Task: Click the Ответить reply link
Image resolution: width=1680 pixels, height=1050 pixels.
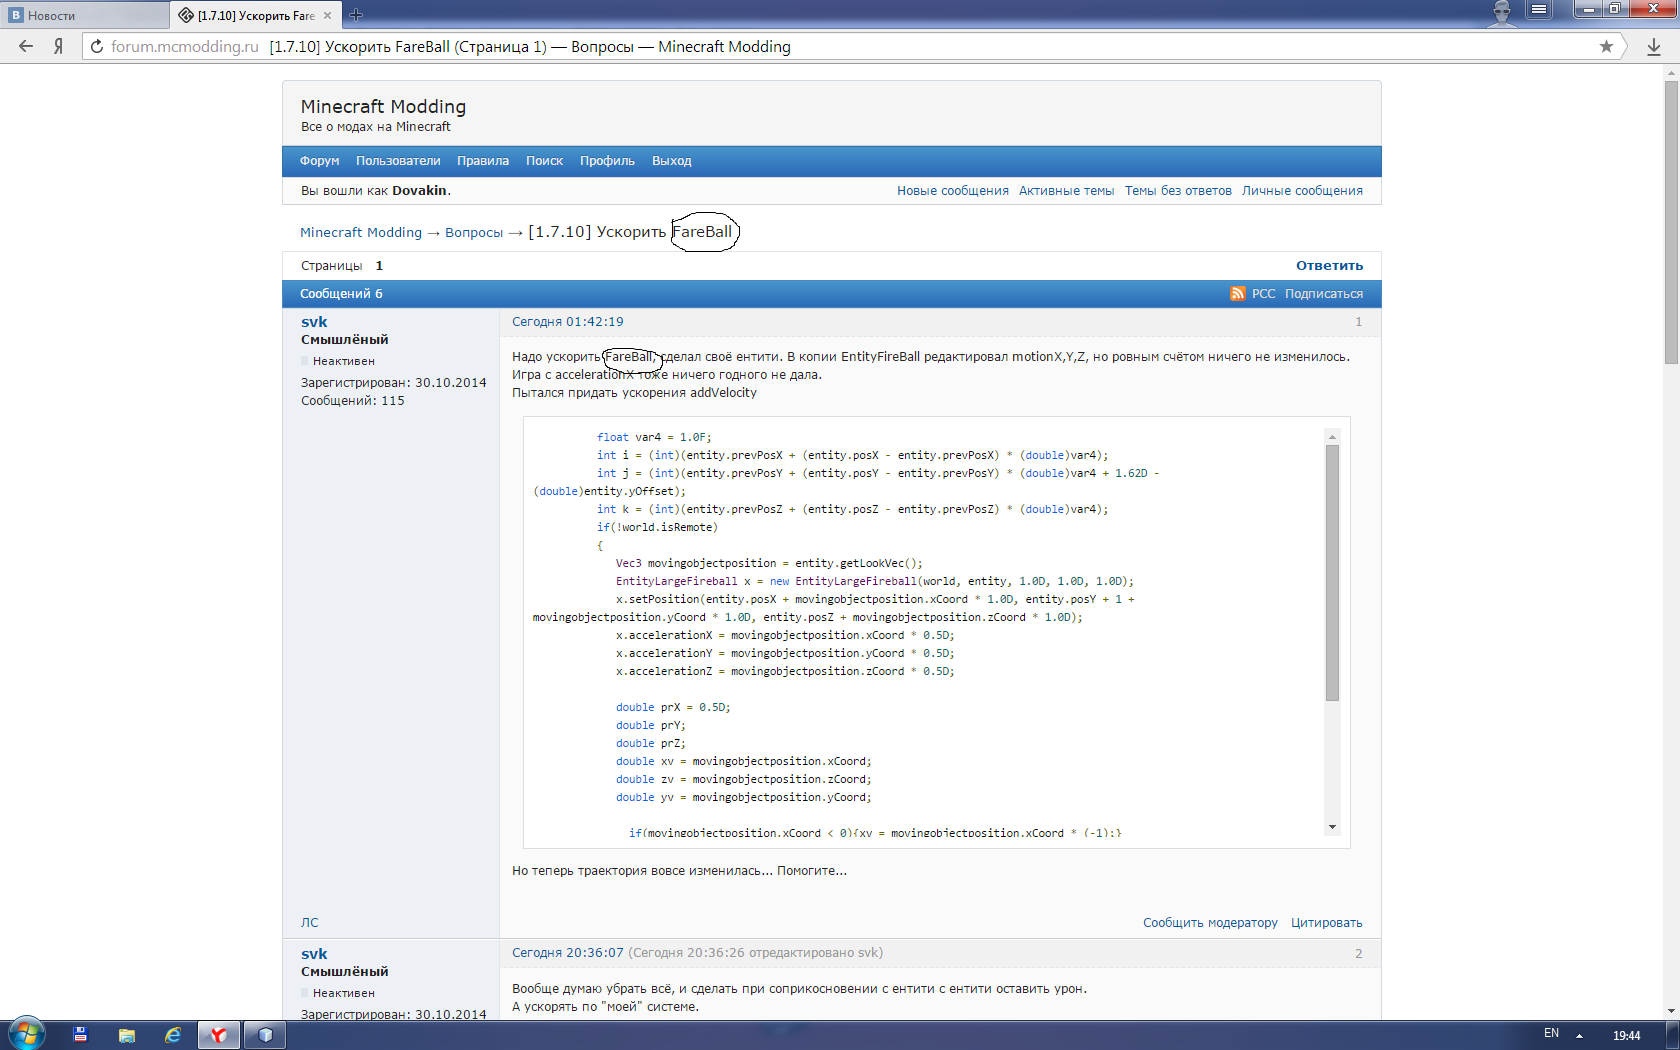Action: pos(1329,265)
